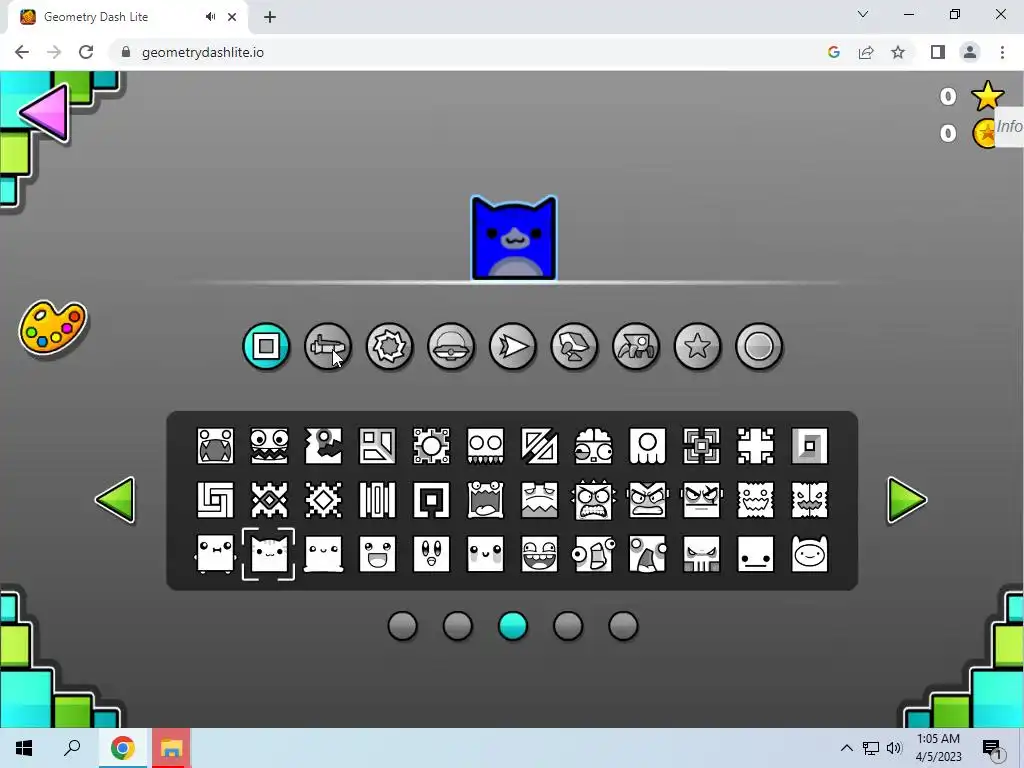This screenshot has width=1024, height=768.
Task: Select the fifth page dot indicator
Action: coord(623,626)
